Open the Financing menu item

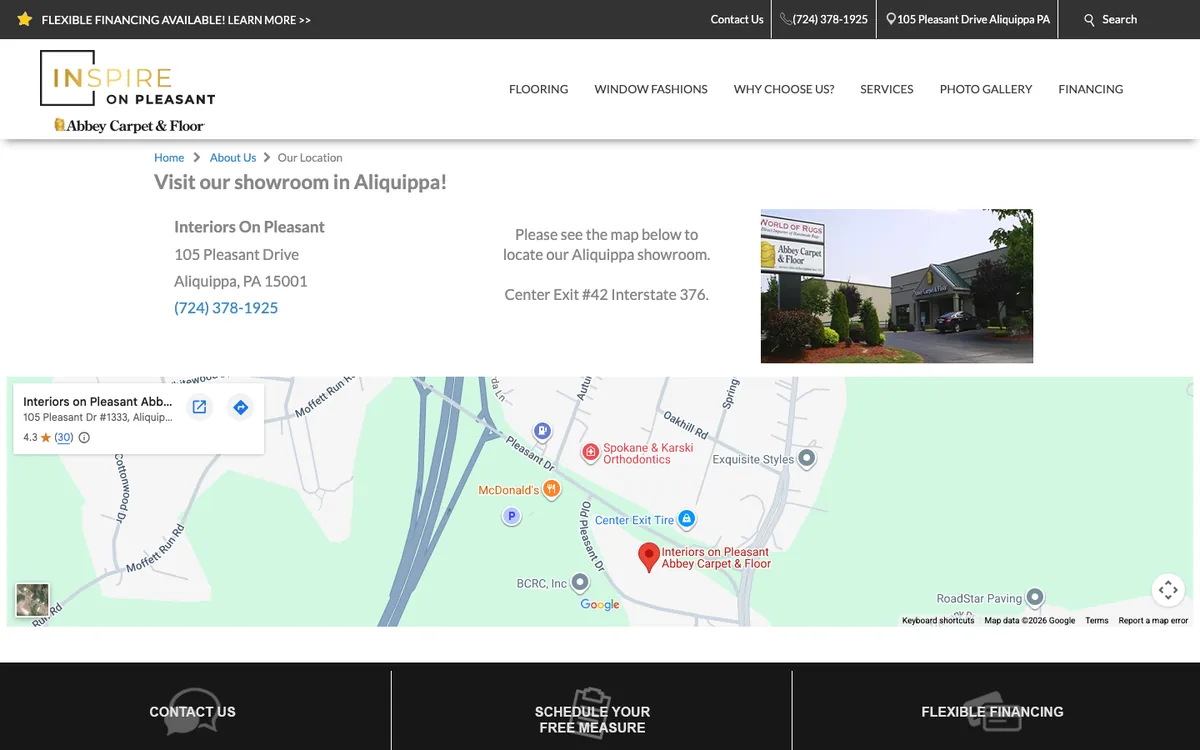pyautogui.click(x=1091, y=89)
